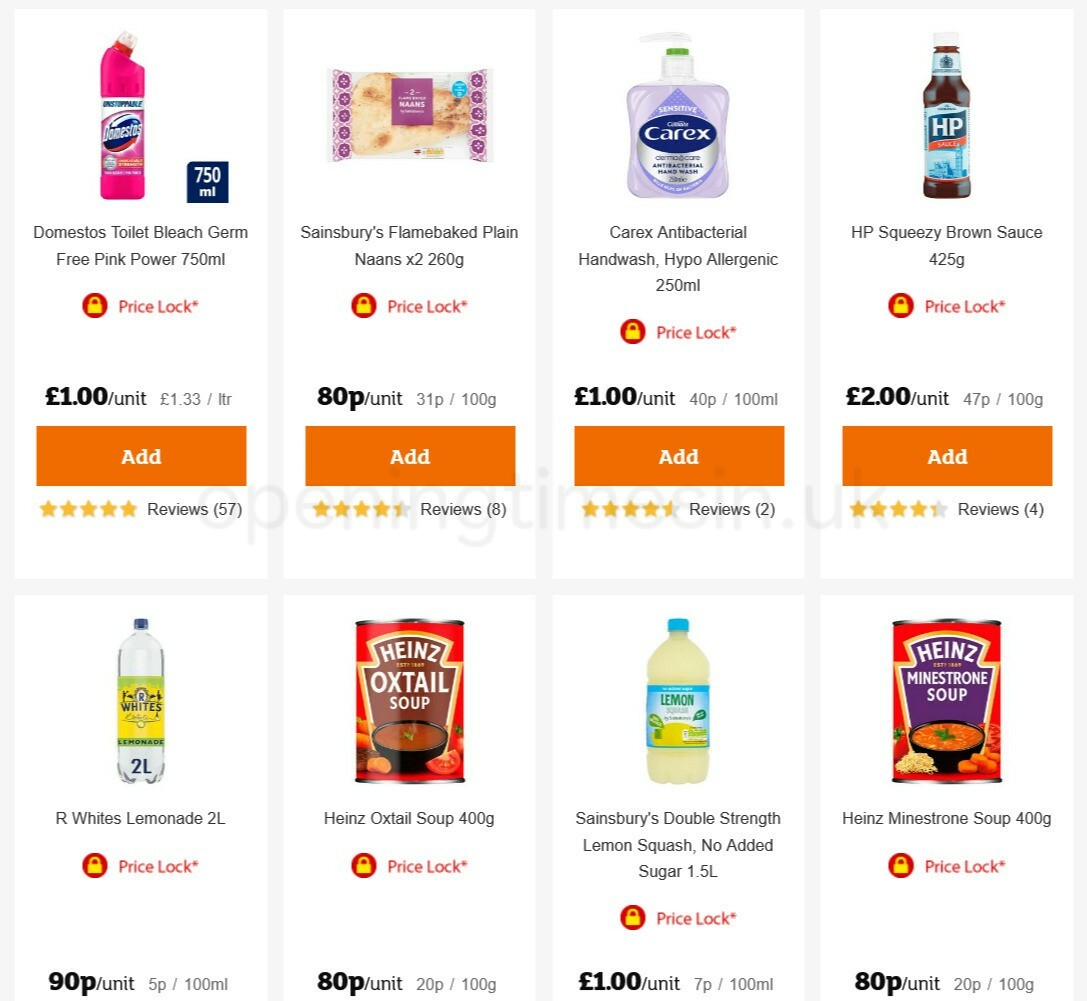Add Sainsbury's Flamebaked Plain Naans to the basket

[x=410, y=456]
